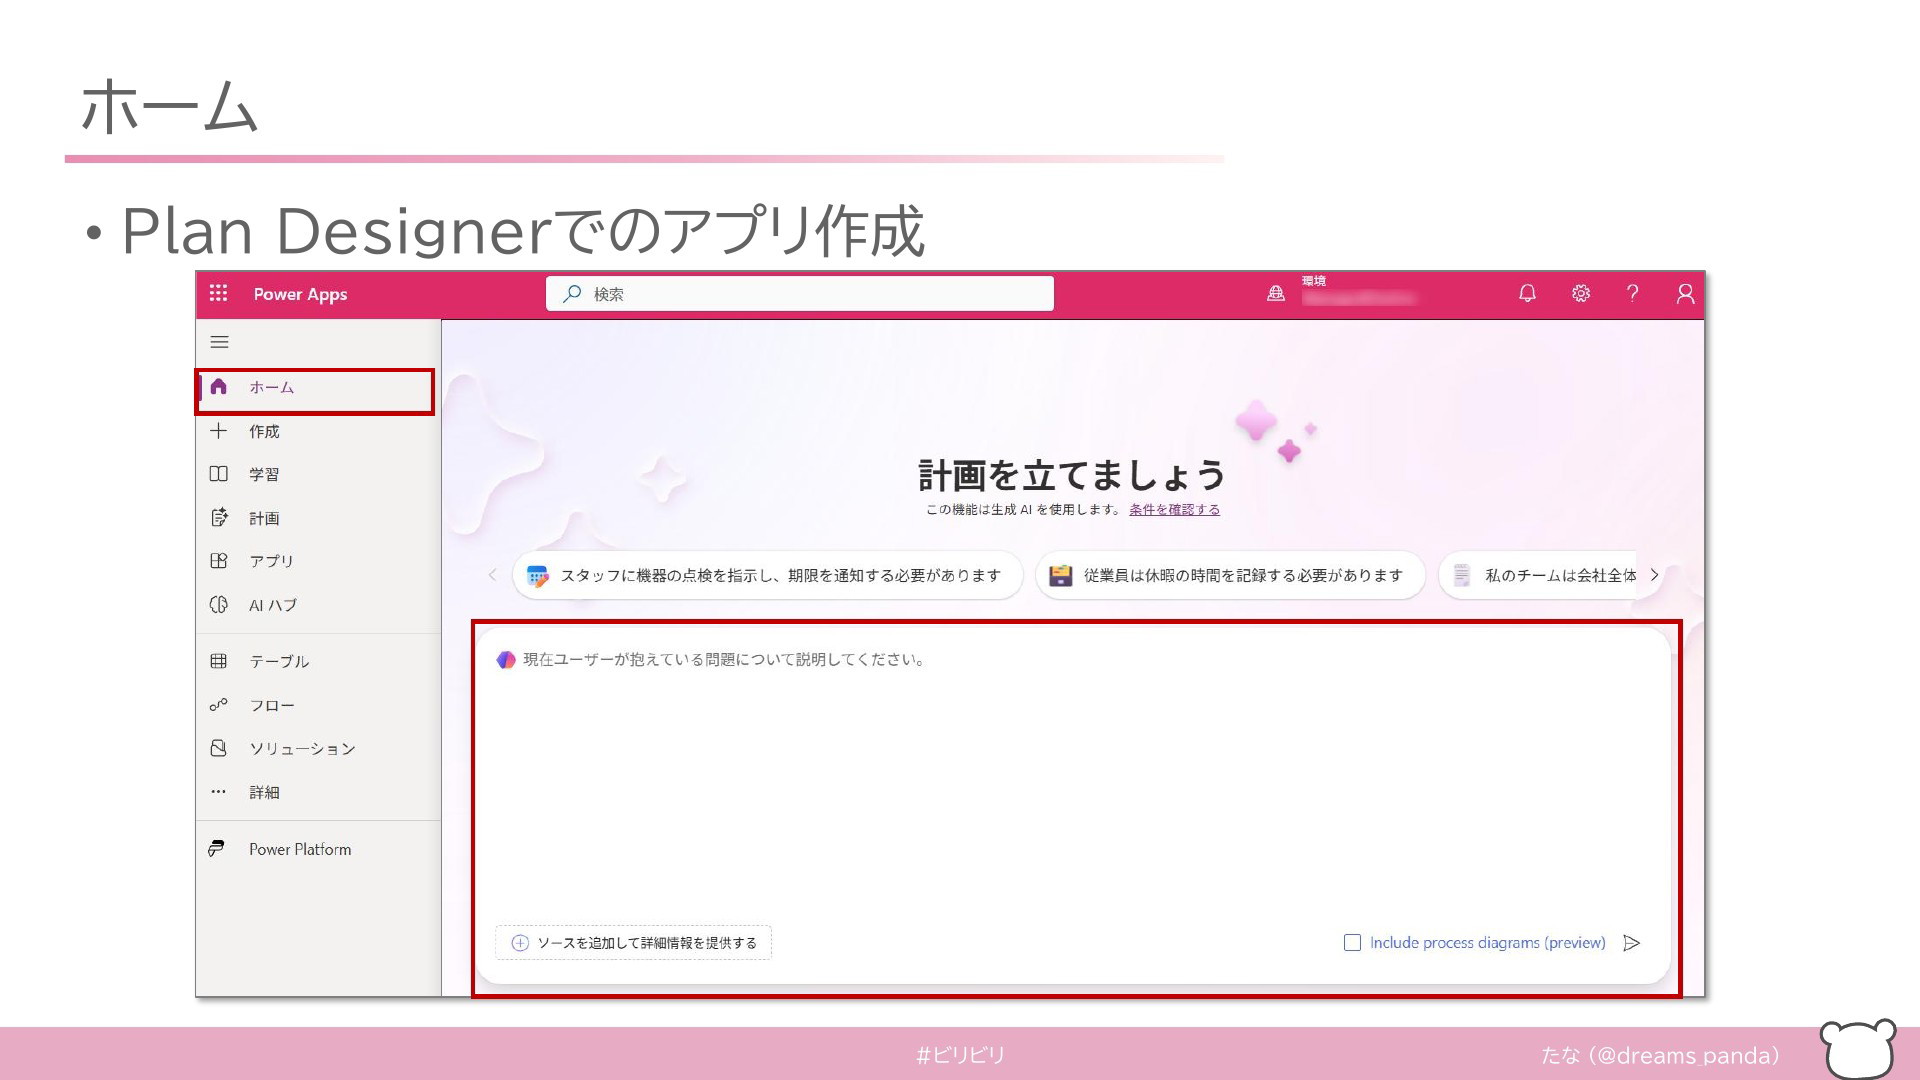Enable Include process diagrams (preview) checkbox
The image size is (1920, 1080).
1352,943
